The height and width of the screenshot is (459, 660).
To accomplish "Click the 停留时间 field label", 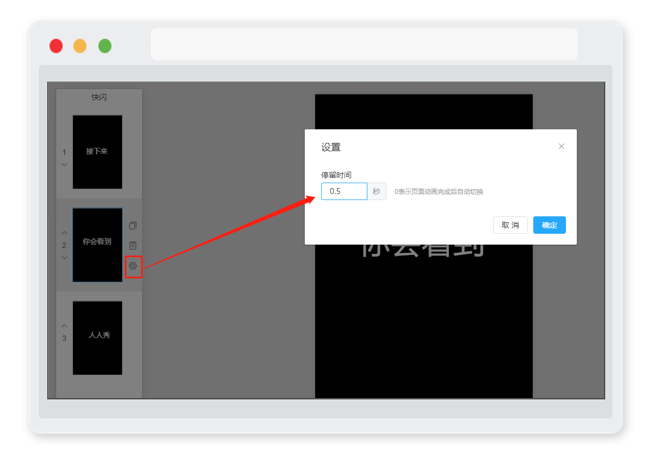I will click(x=336, y=174).
